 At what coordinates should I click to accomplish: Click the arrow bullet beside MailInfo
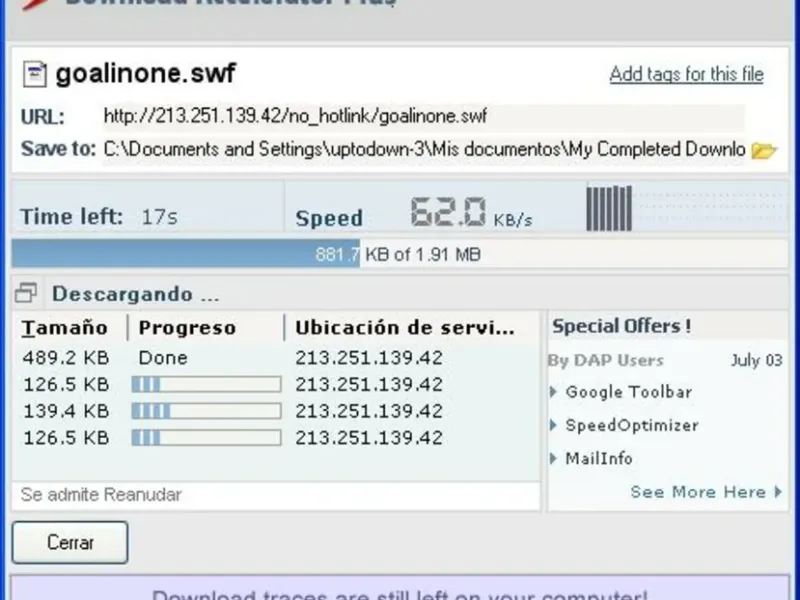[x=555, y=458]
